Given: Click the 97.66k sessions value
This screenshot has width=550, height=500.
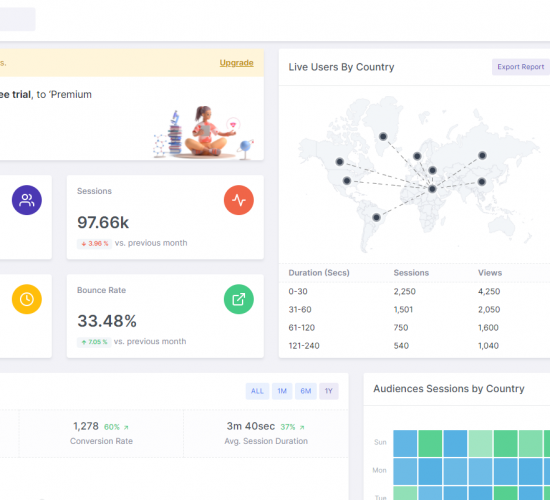Looking at the screenshot, I should [103, 222].
